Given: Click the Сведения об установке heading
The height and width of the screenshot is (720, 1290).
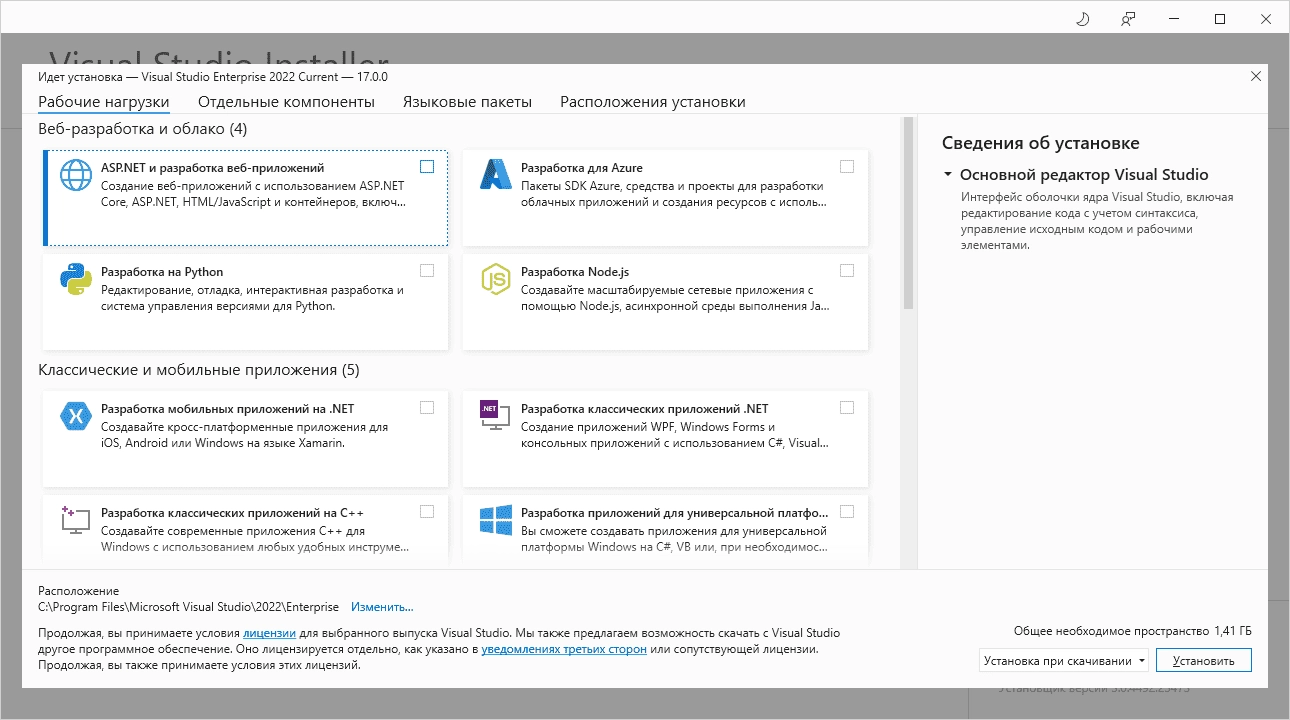Looking at the screenshot, I should (1040, 143).
